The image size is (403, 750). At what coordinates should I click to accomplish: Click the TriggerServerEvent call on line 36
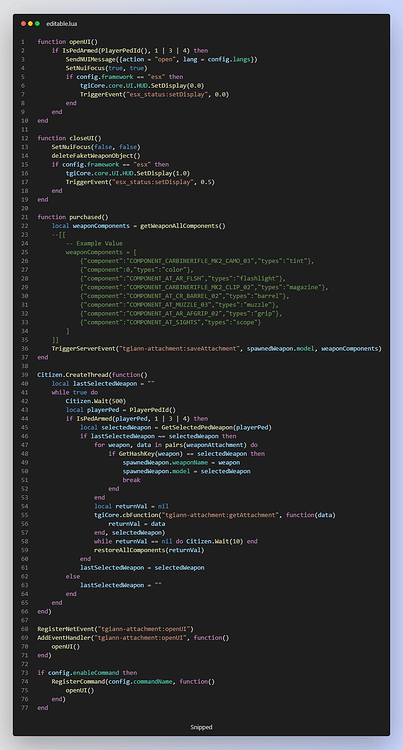pyautogui.click(x=217, y=348)
